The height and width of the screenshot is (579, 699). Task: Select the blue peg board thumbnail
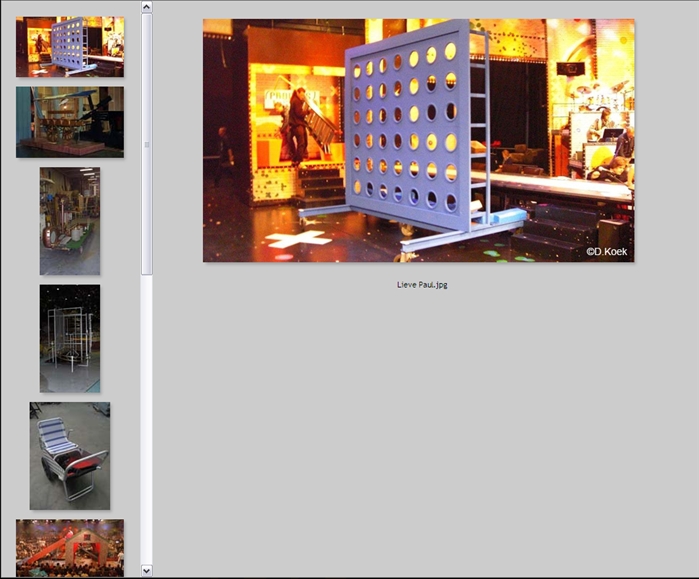click(70, 47)
